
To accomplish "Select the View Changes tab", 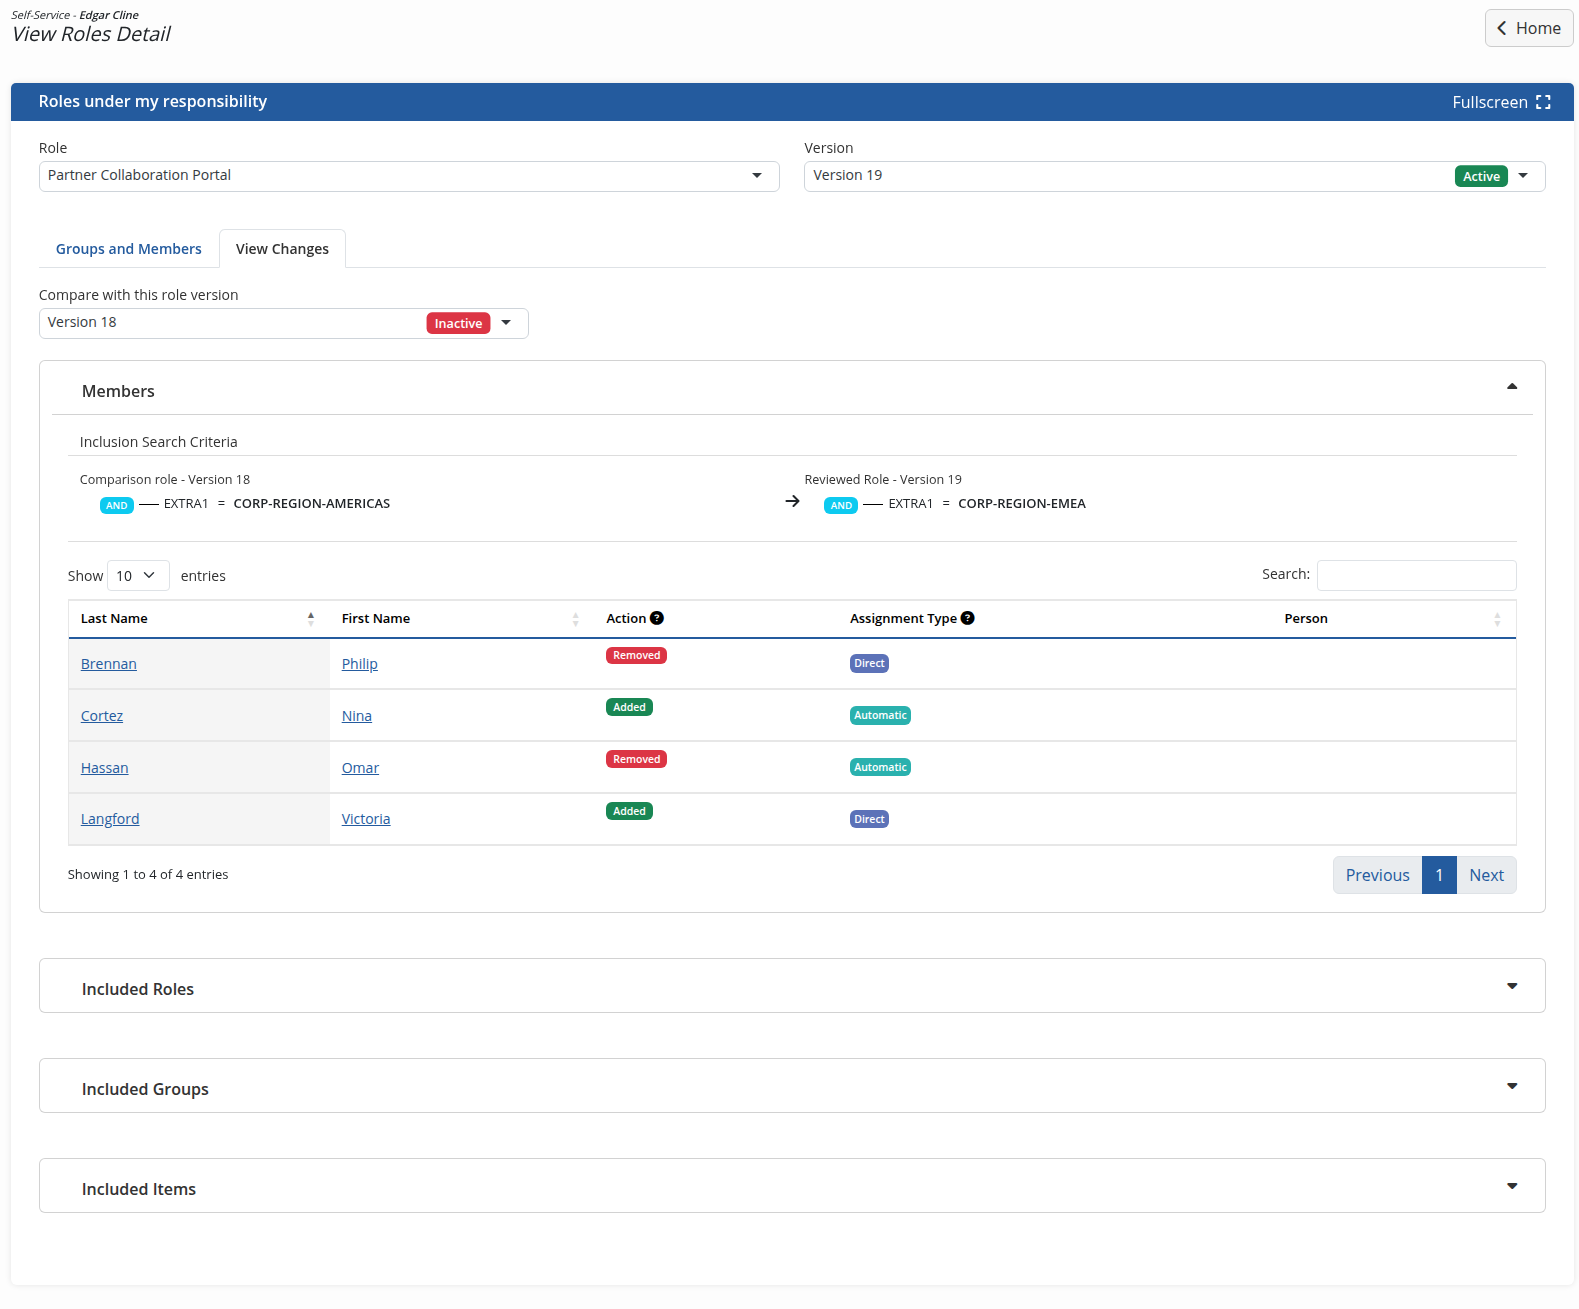I will pos(282,249).
